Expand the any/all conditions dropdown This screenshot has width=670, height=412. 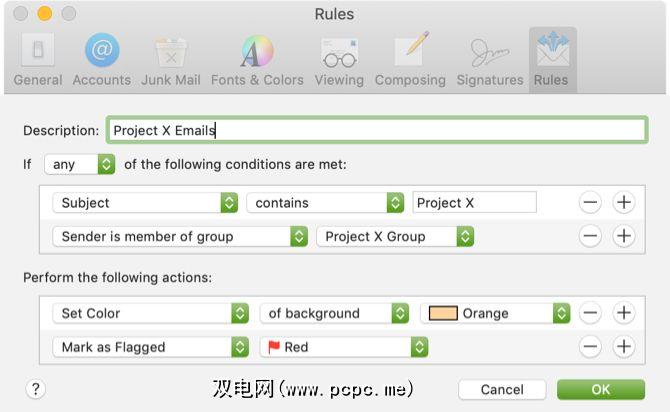(80, 164)
